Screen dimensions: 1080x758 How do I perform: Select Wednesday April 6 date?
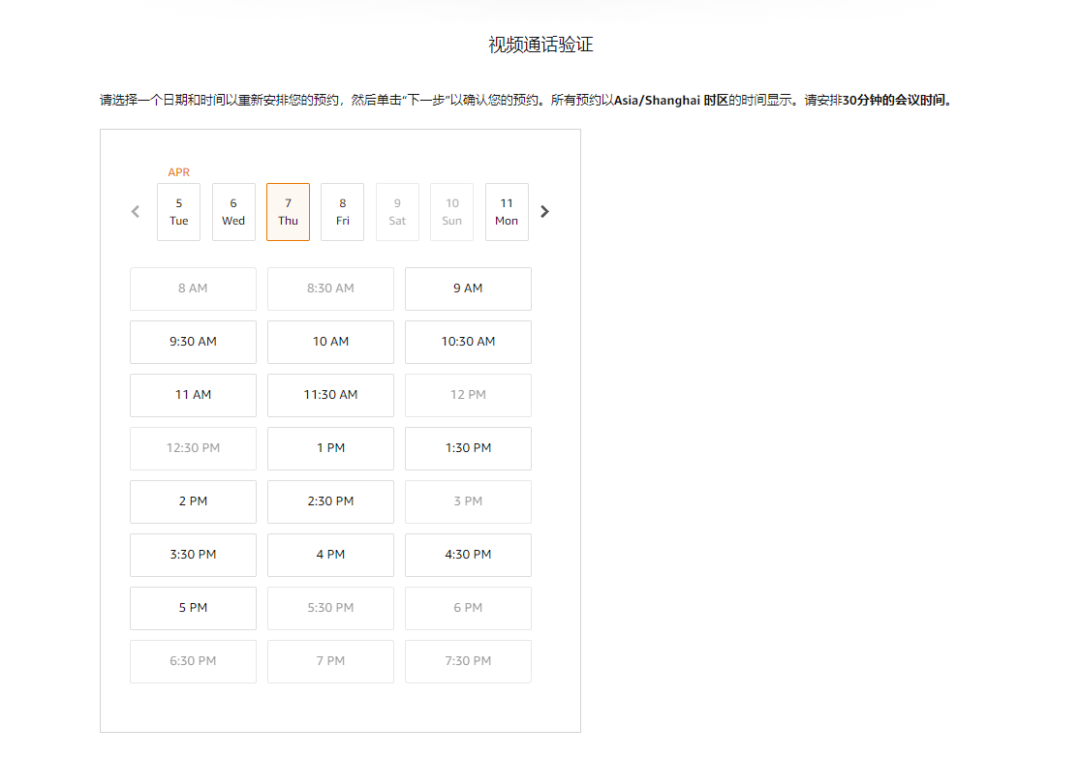pyautogui.click(x=233, y=212)
